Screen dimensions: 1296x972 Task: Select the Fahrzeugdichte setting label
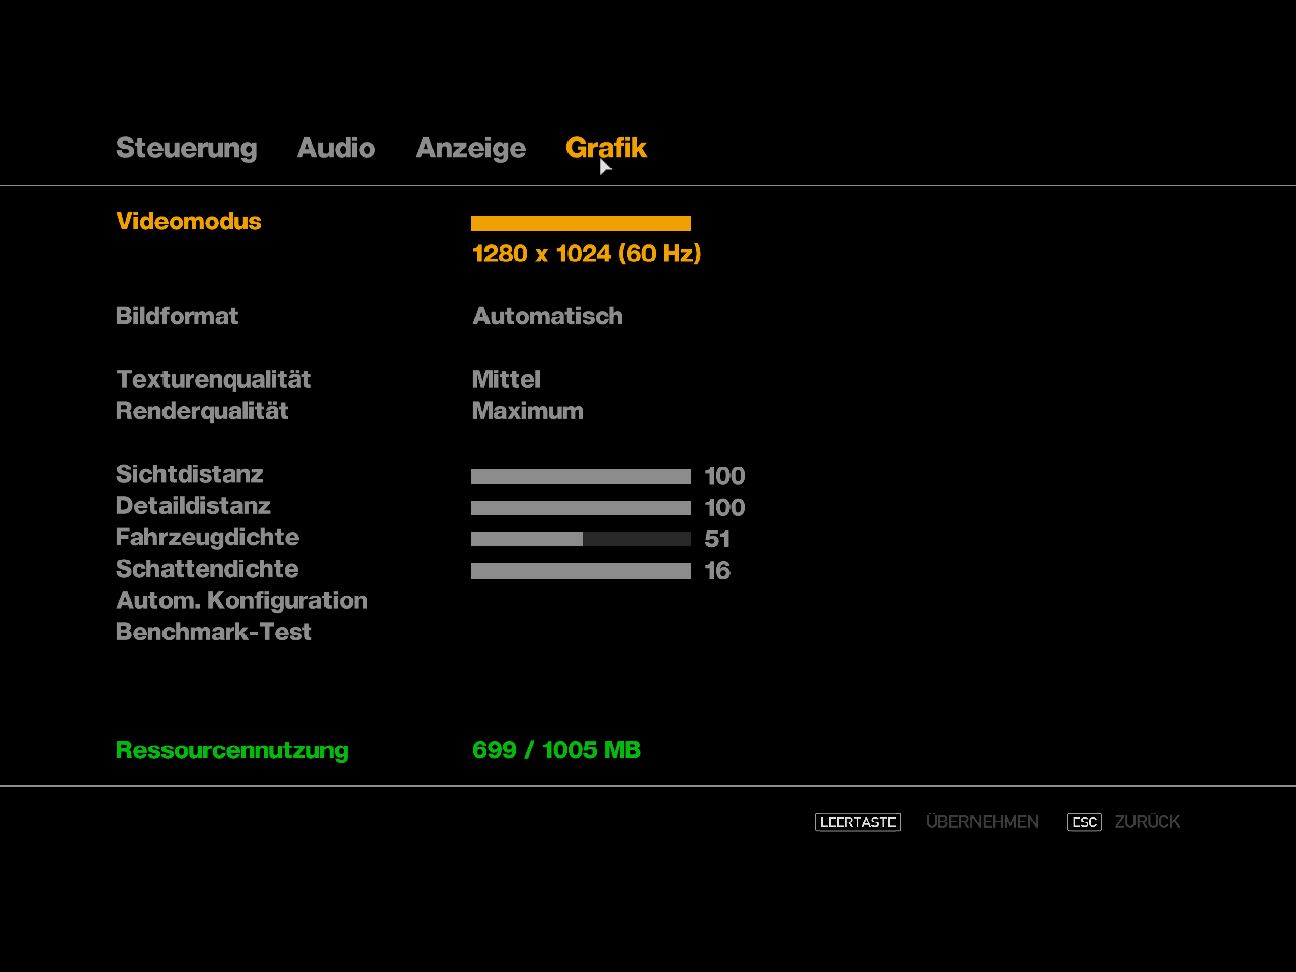coord(207,537)
